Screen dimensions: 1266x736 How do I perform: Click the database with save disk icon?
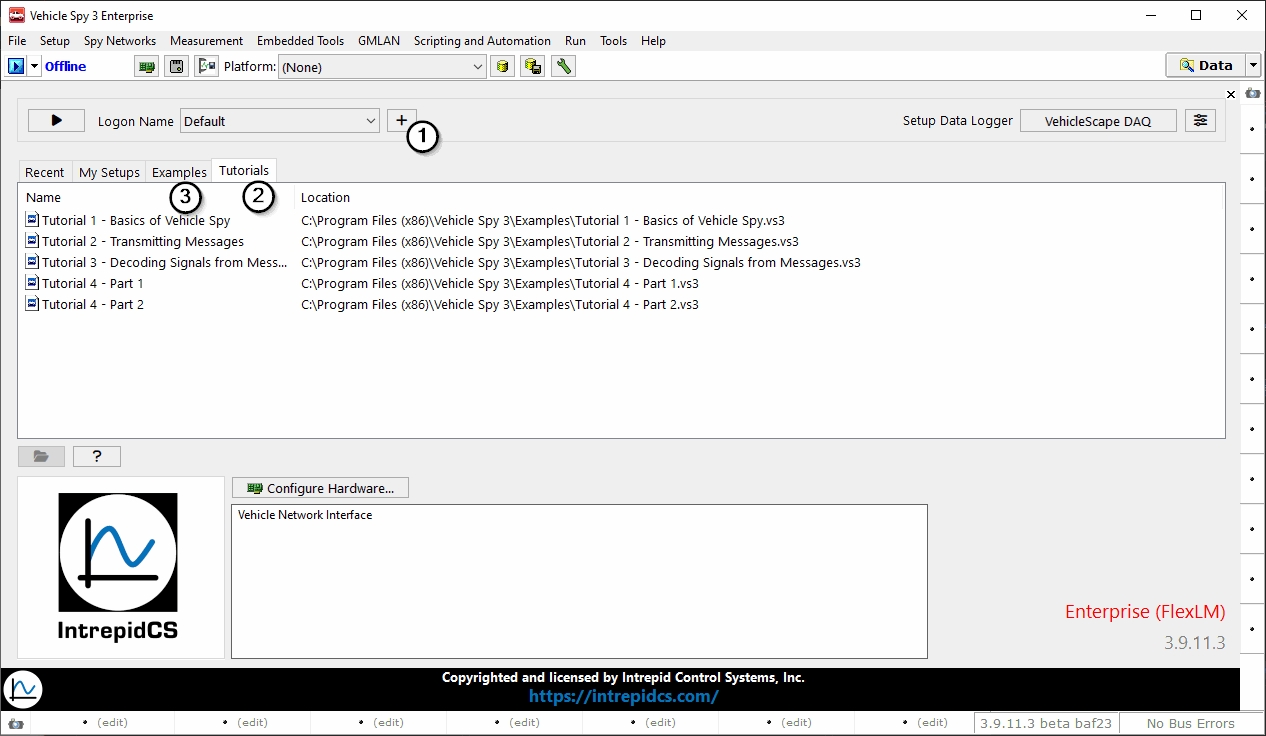(x=533, y=66)
